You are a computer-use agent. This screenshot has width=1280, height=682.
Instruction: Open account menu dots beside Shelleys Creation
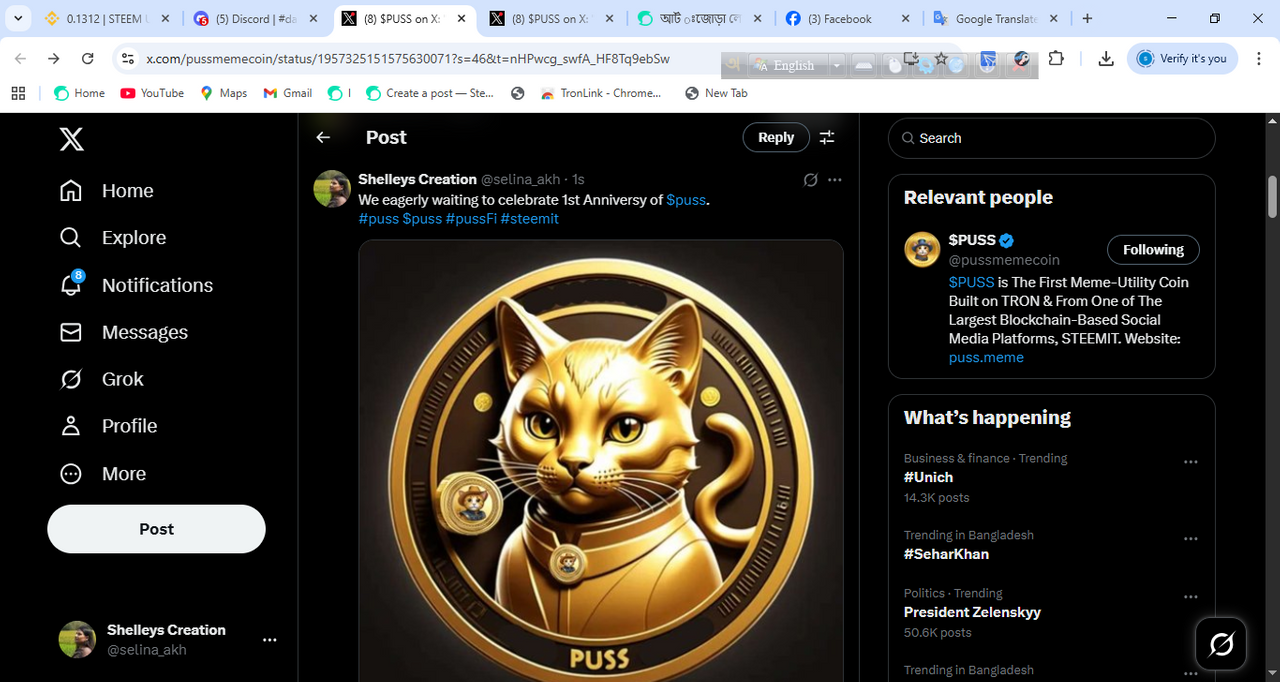(269, 640)
